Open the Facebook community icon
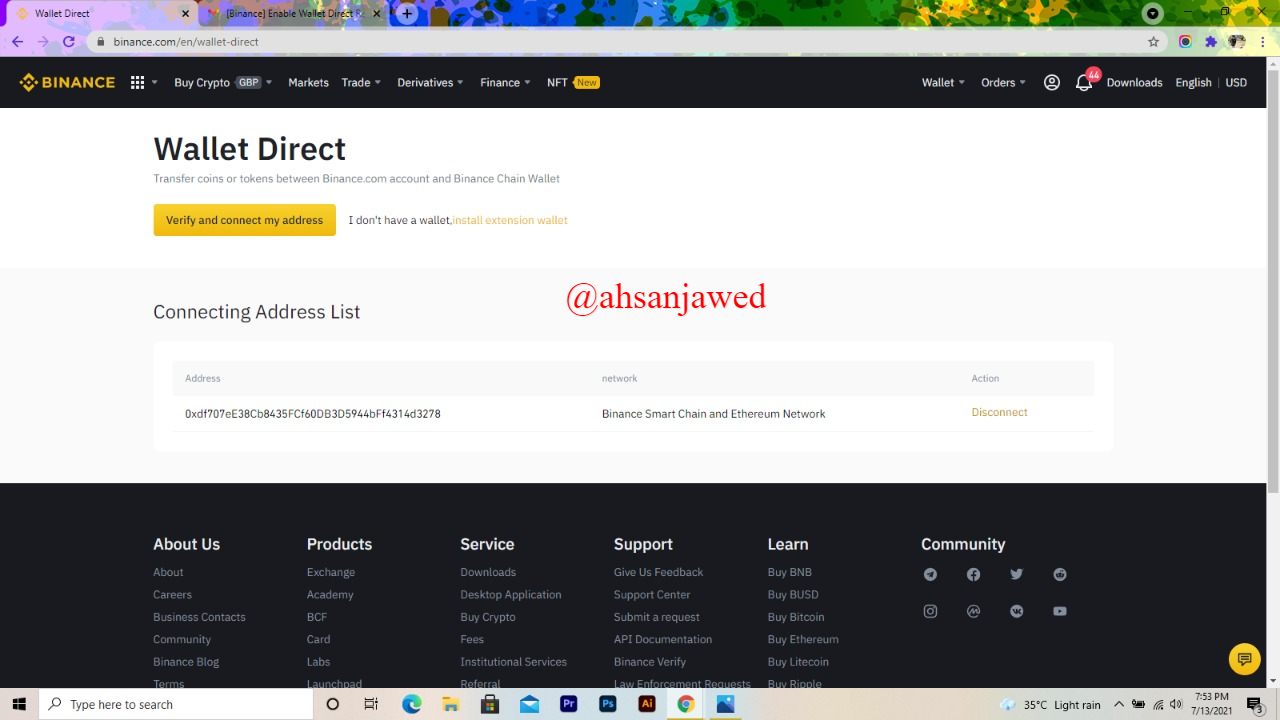The width and height of the screenshot is (1280, 720). pos(973,574)
